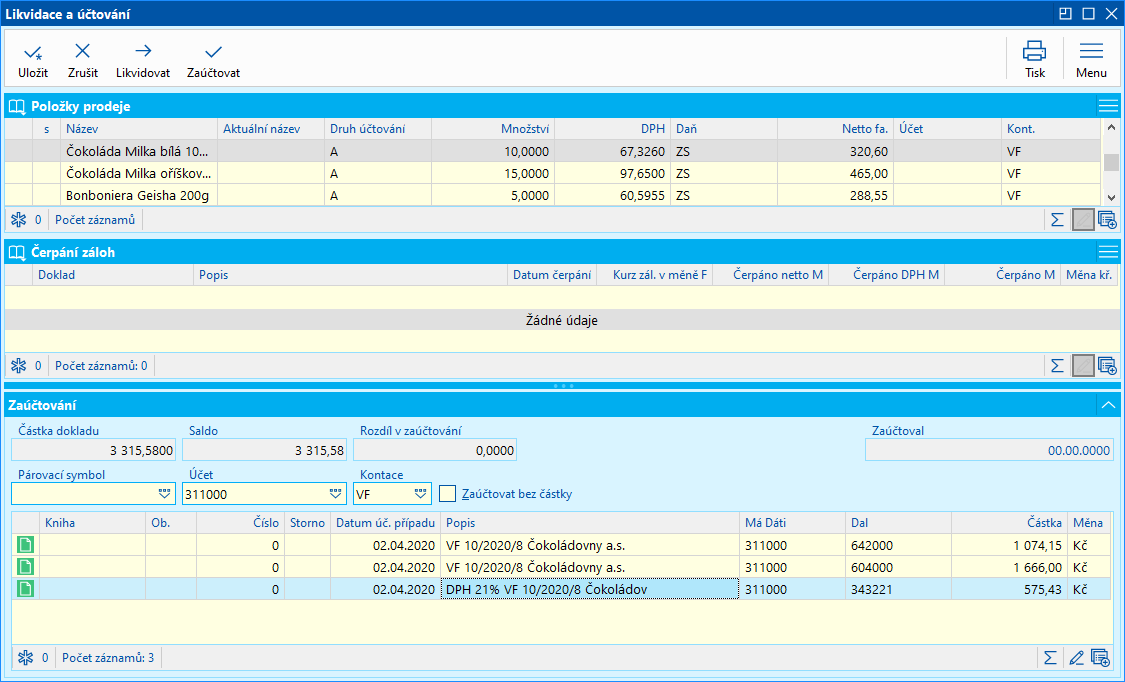The width and height of the screenshot is (1125, 682).
Task: Select row Bonboniera Geisha 200g
Action: (x=552, y=195)
